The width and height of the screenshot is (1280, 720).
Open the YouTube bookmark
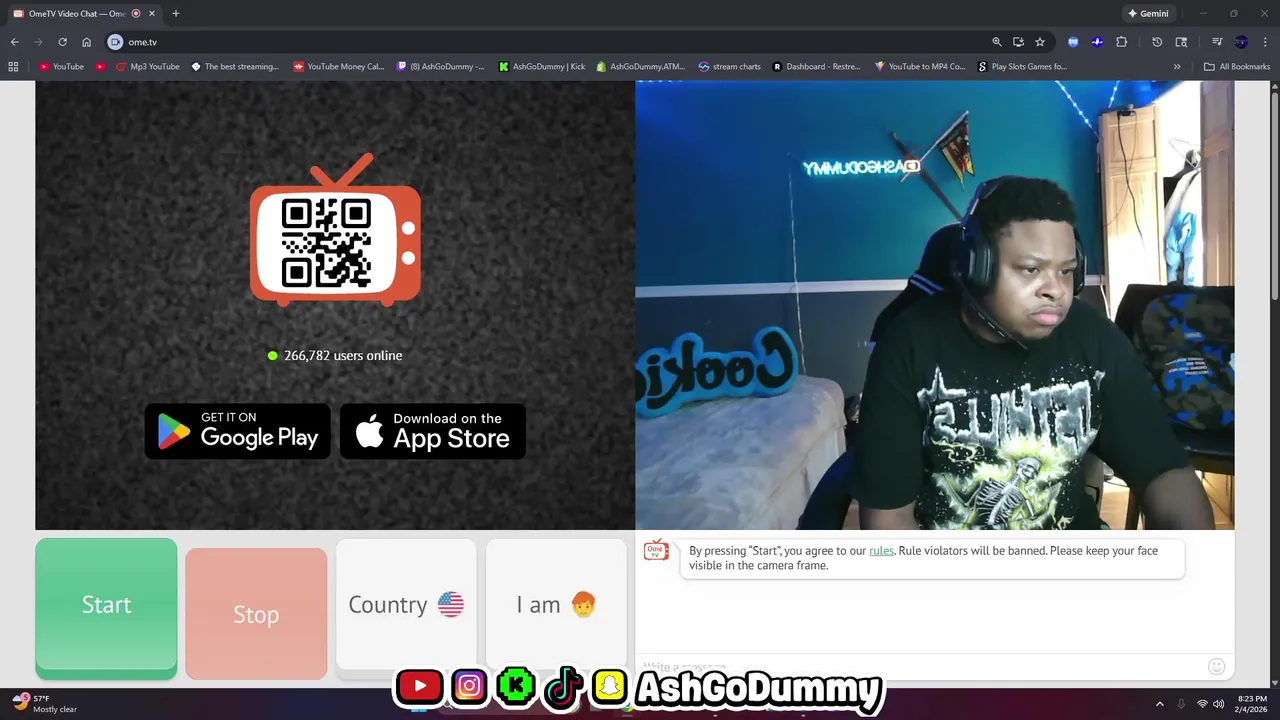[x=61, y=67]
